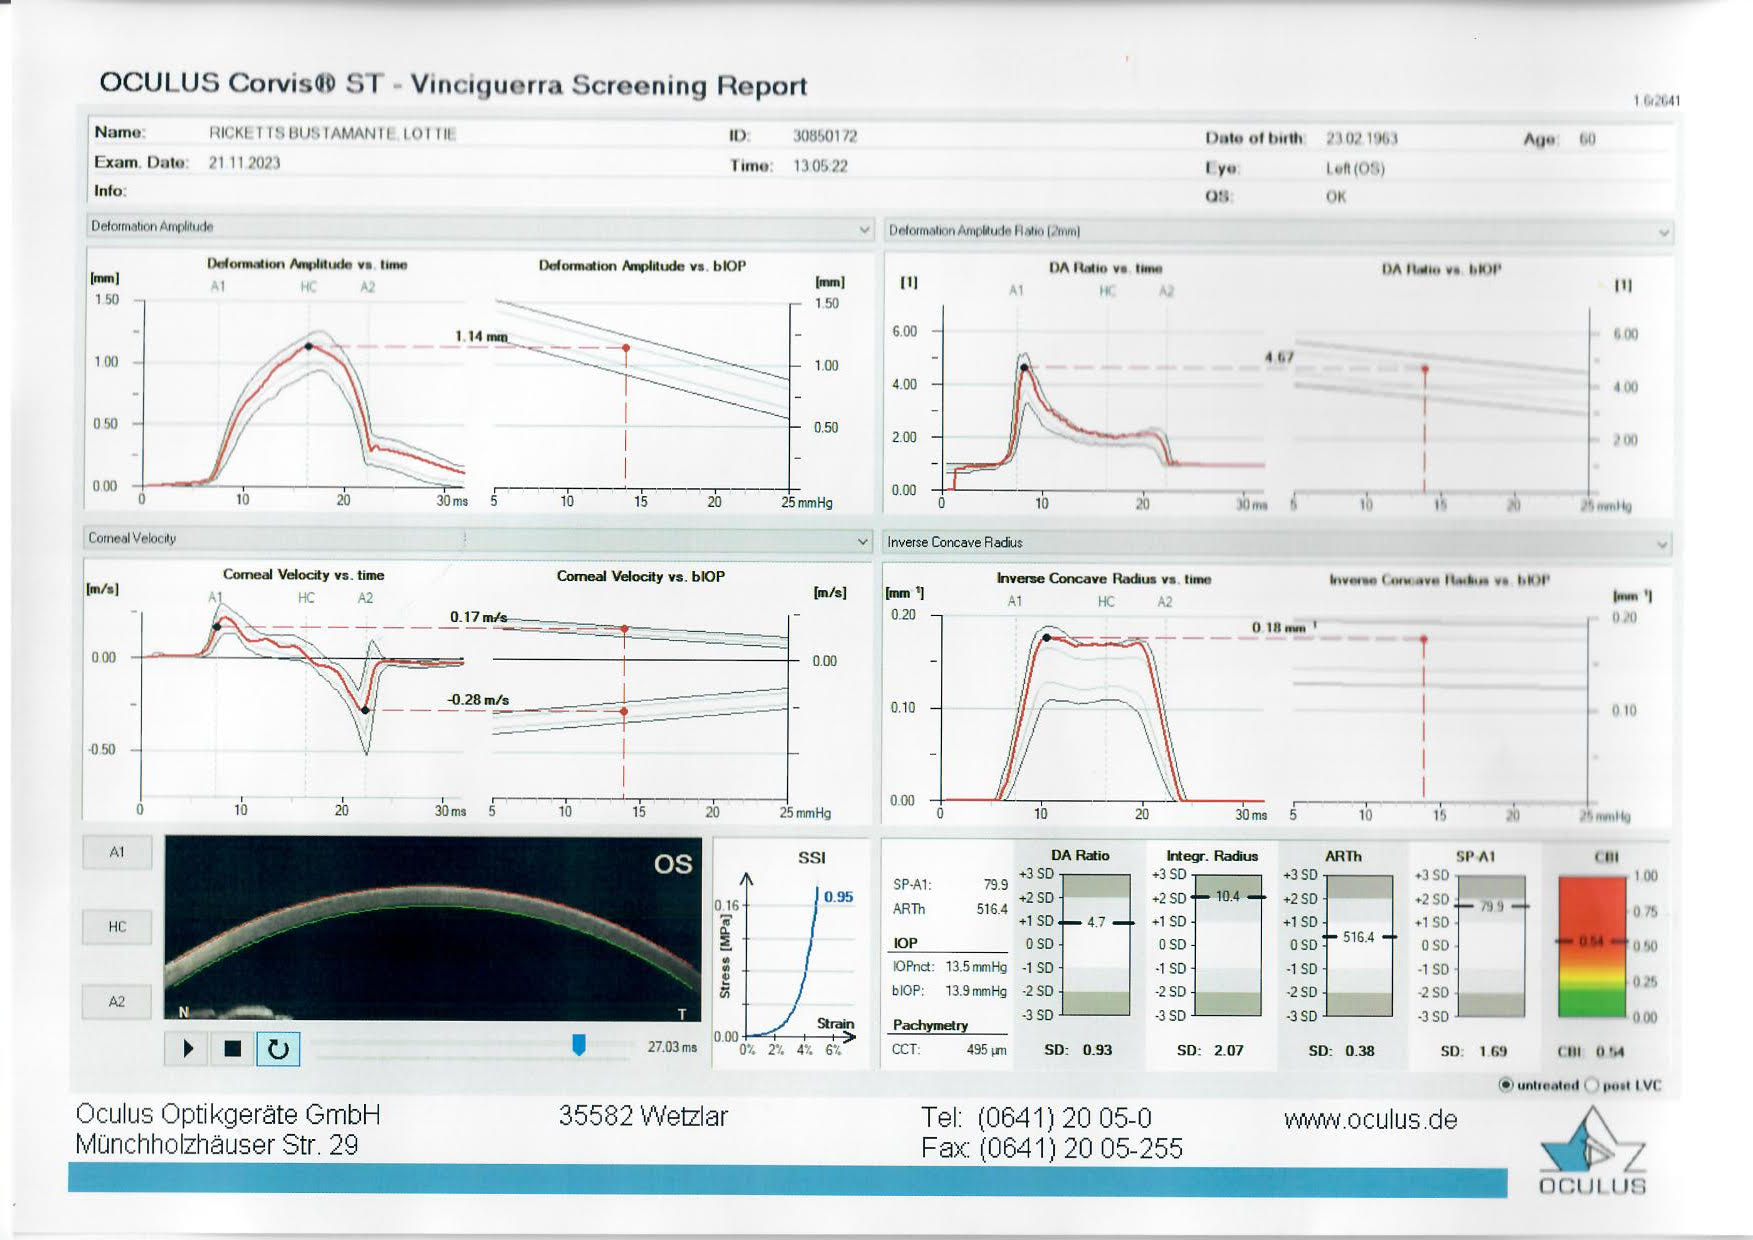Open the Inverse Concave Radius dropdown

tap(1277, 543)
